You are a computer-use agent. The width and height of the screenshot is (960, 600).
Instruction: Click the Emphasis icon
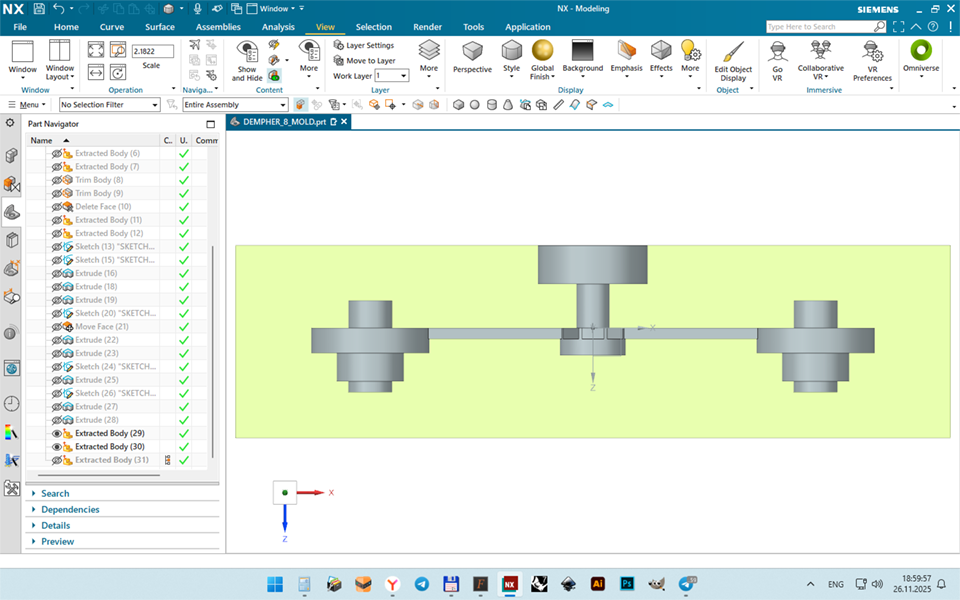[626, 51]
